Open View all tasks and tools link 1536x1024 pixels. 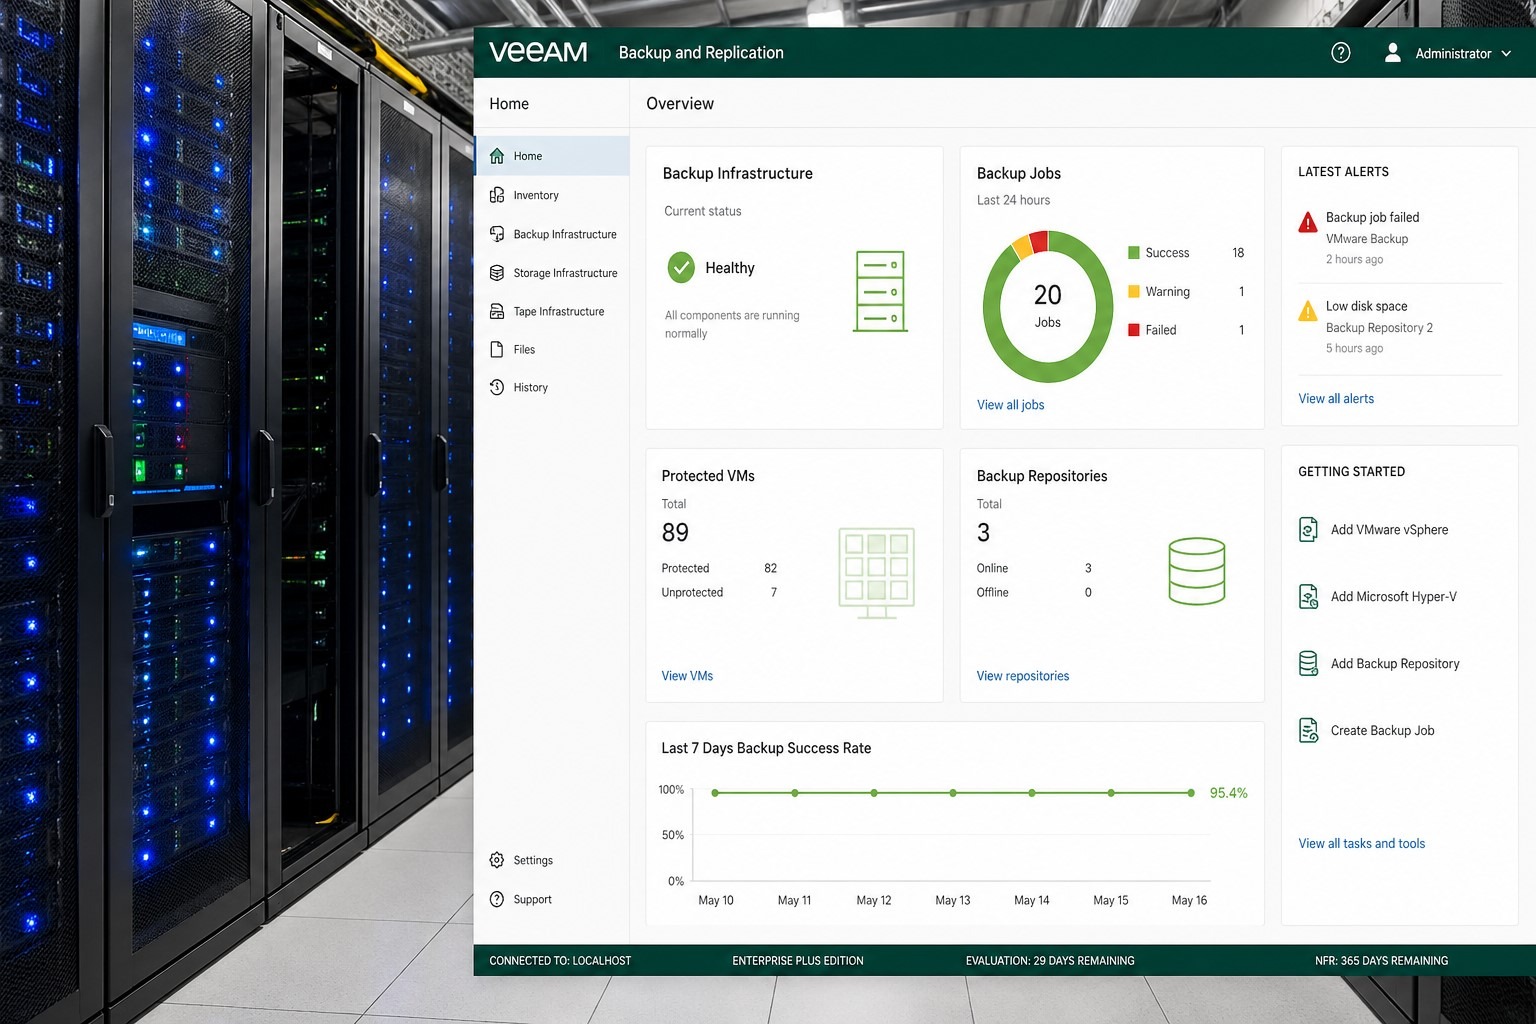click(1361, 843)
